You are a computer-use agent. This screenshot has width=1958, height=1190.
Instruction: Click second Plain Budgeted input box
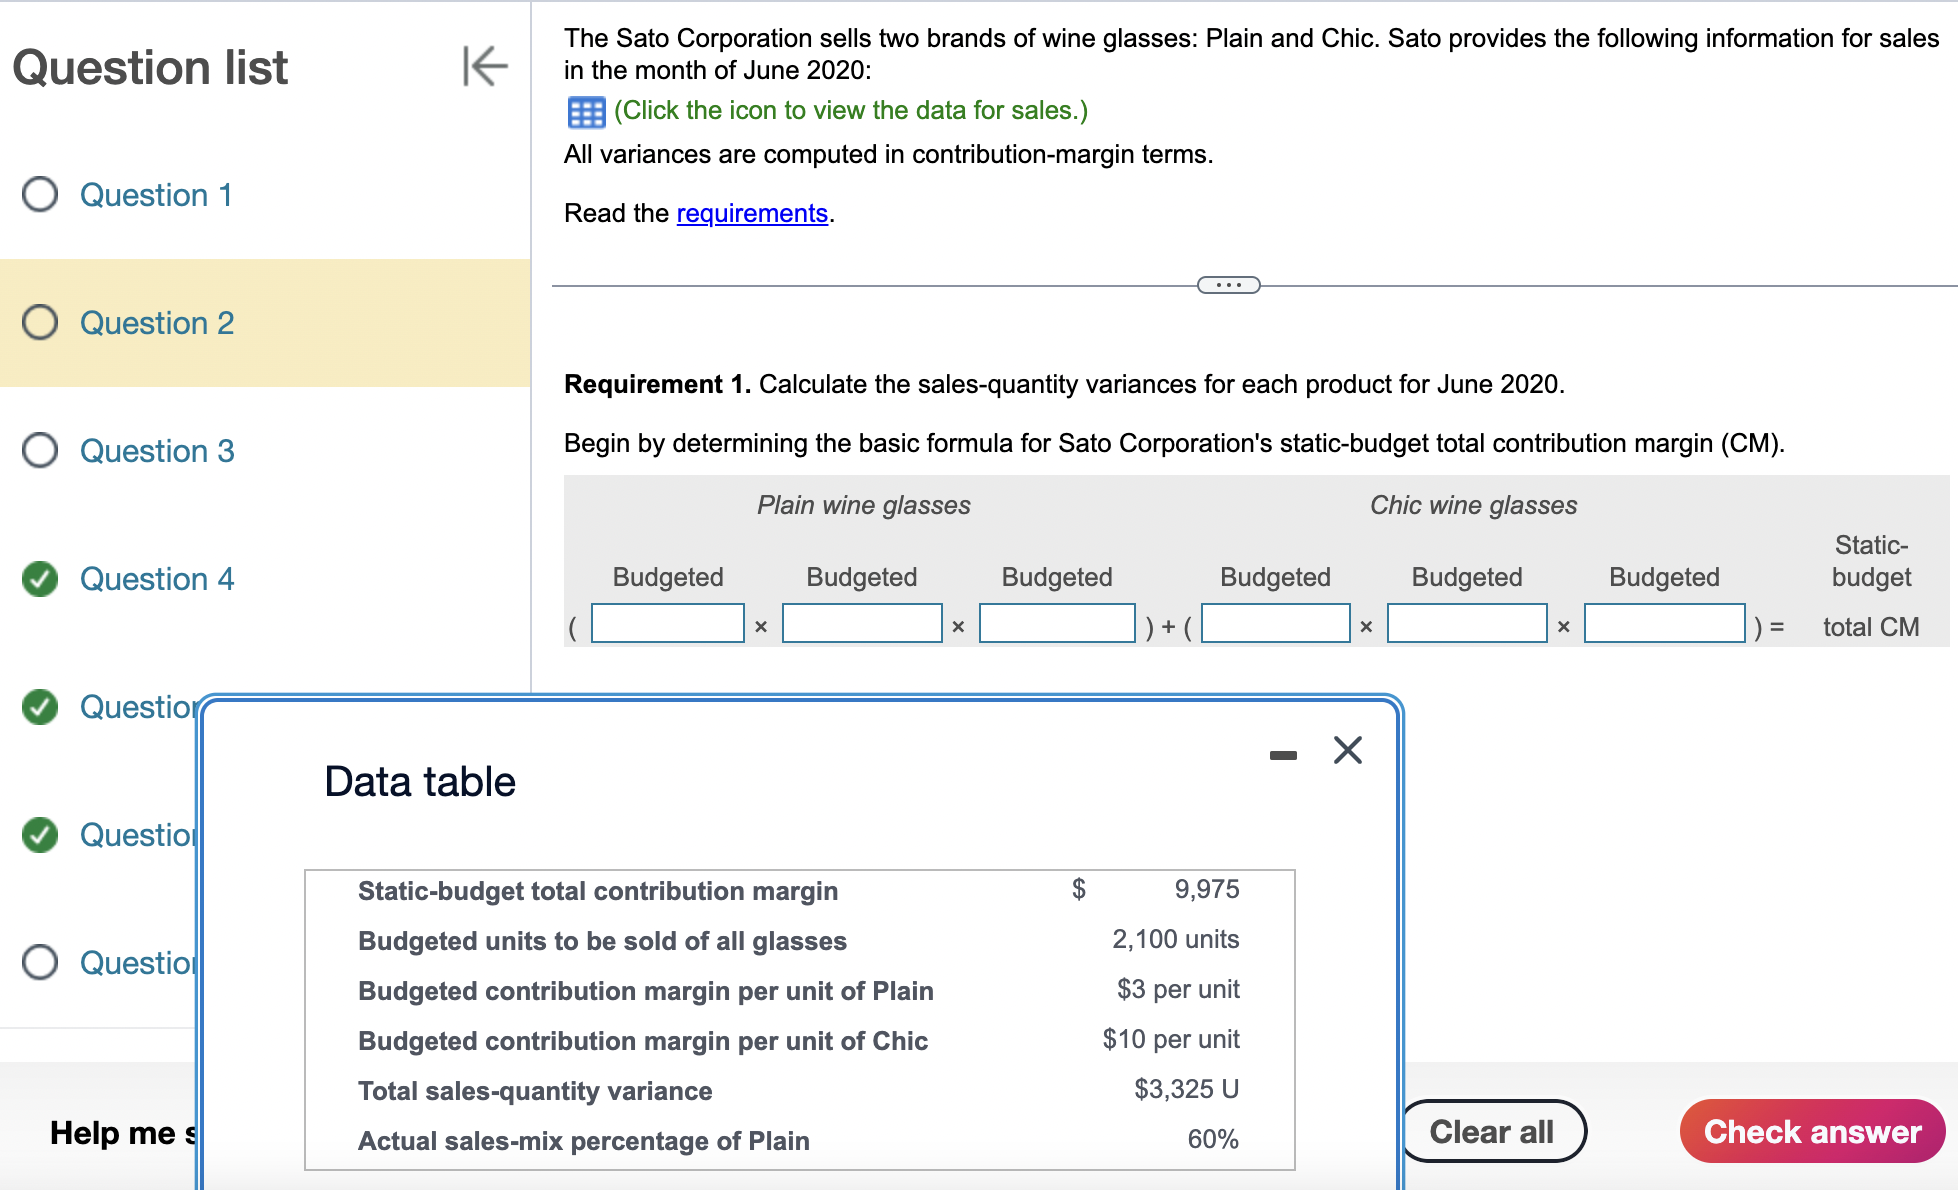click(x=861, y=624)
